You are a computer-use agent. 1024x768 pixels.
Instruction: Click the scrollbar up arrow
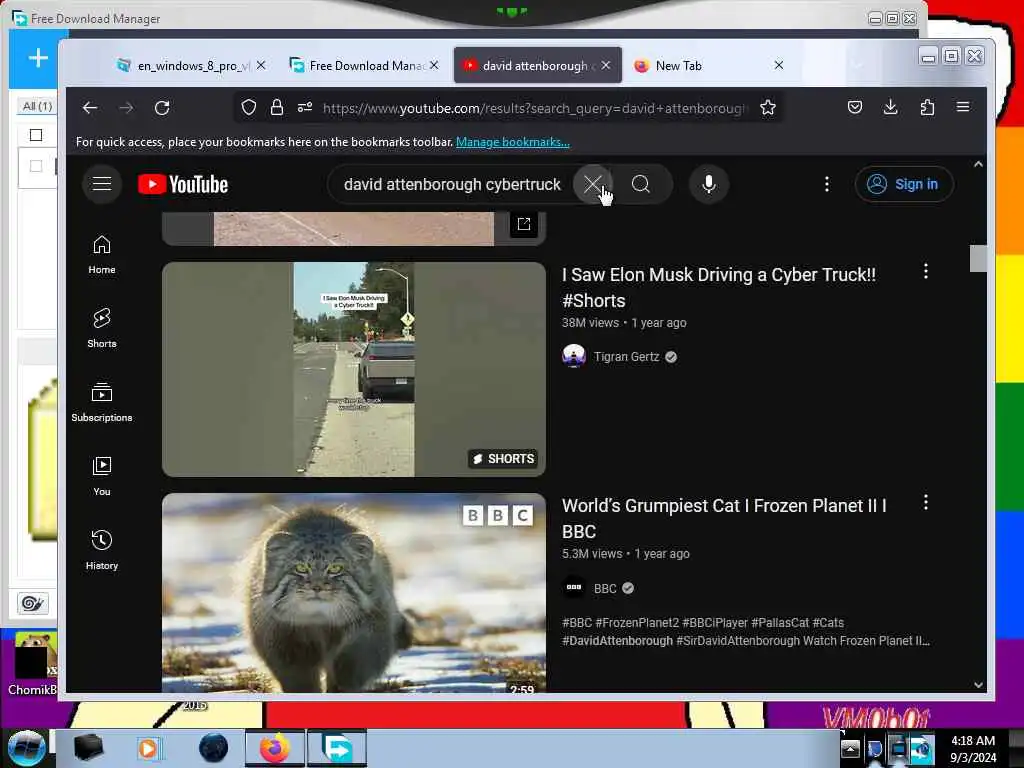(978, 165)
